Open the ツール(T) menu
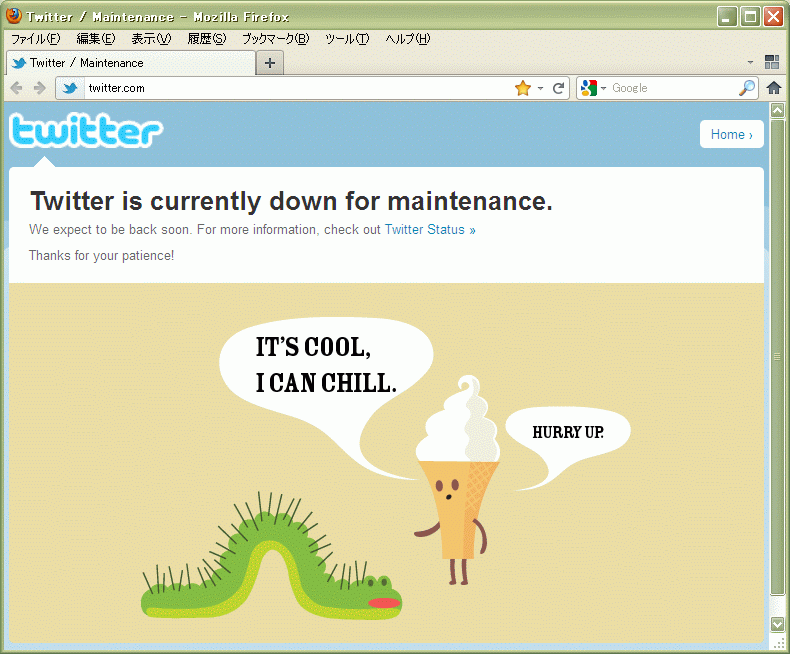This screenshot has height=654, width=790. pos(347,39)
